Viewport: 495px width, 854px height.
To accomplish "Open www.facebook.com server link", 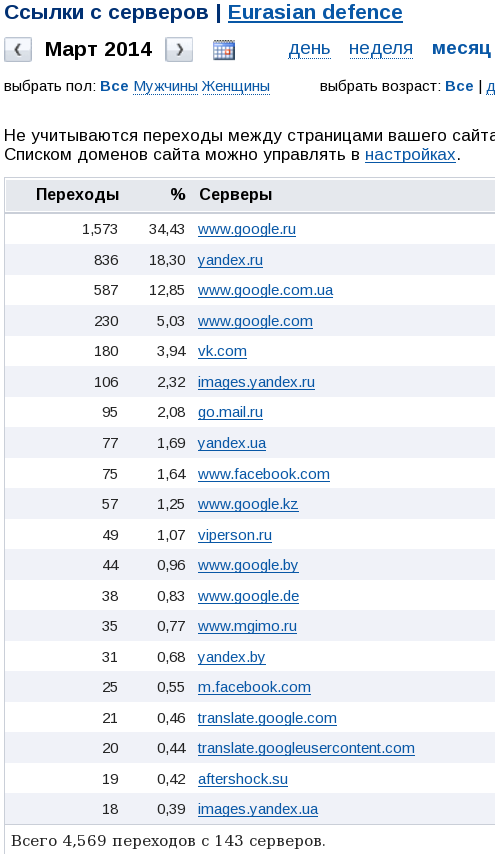I will click(x=264, y=474).
